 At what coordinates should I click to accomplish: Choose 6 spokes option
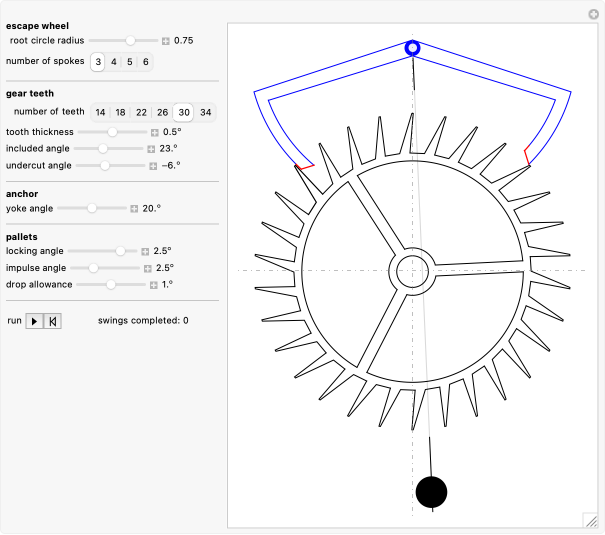tap(146, 62)
